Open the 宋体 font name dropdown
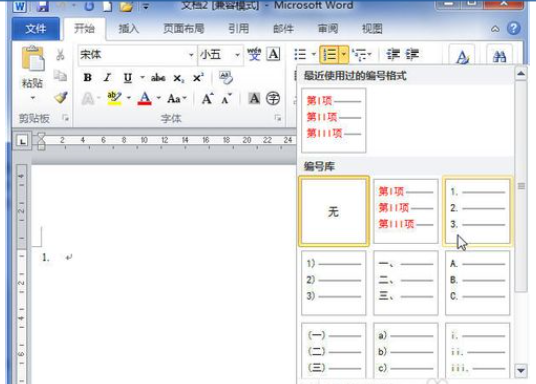 point(191,55)
